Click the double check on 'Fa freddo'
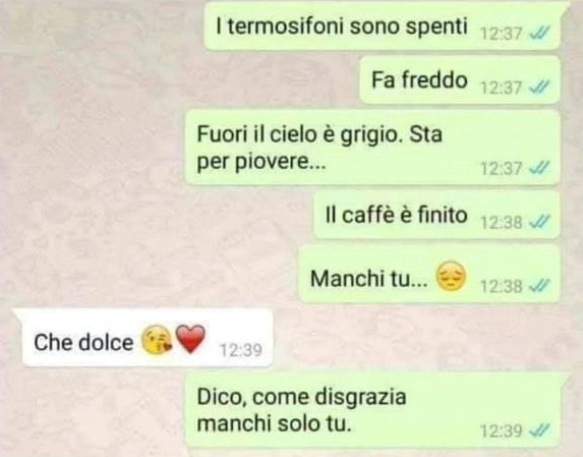Viewport: 583px width, 457px height. (x=539, y=88)
